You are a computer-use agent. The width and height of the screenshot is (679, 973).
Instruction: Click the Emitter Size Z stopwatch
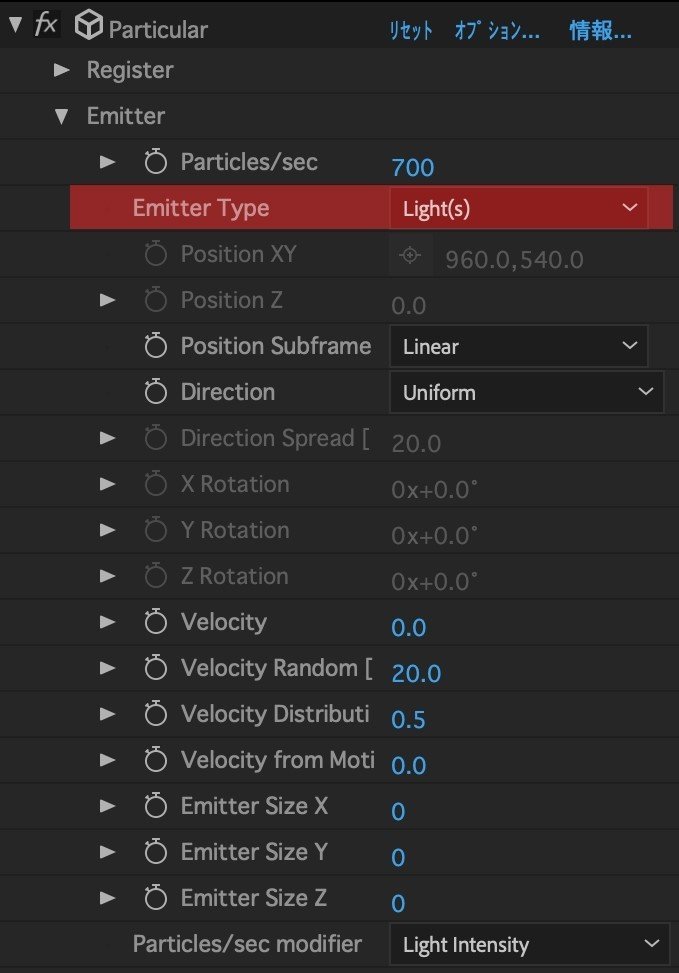point(155,897)
